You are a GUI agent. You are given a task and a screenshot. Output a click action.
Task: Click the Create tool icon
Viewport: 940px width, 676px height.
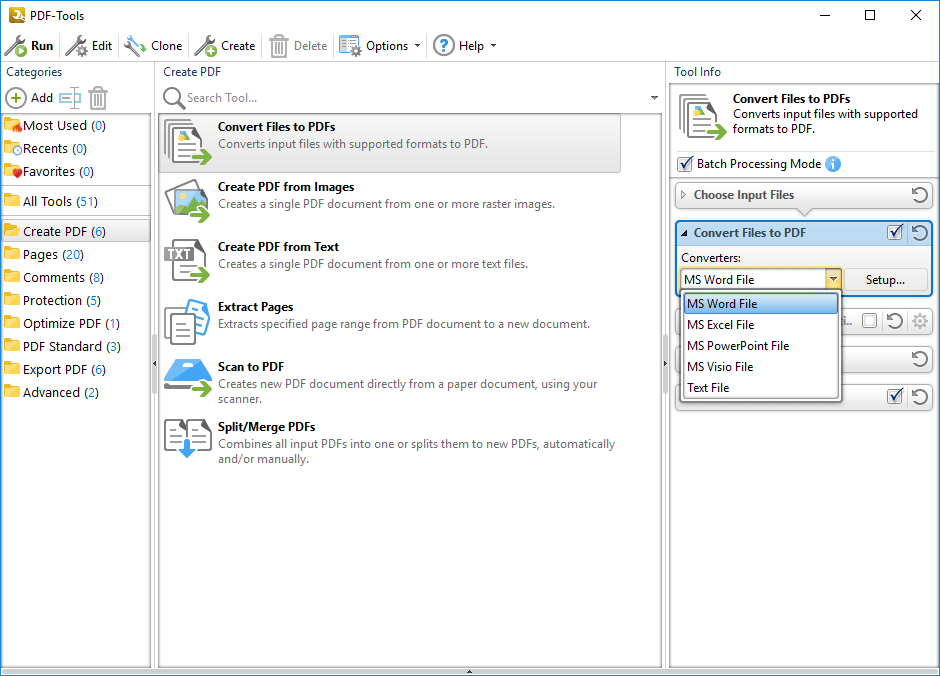205,46
